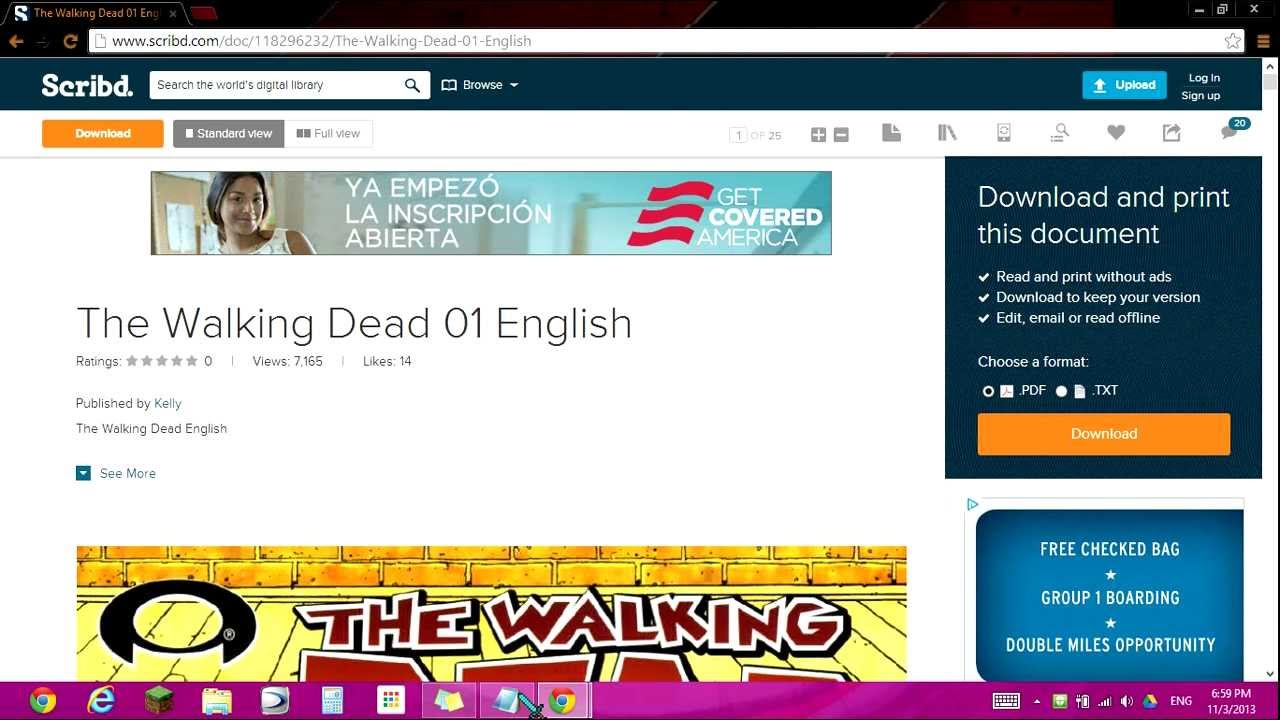This screenshot has height=720, width=1280.
Task: Click the Views: 7,165 text
Action: tap(288, 361)
